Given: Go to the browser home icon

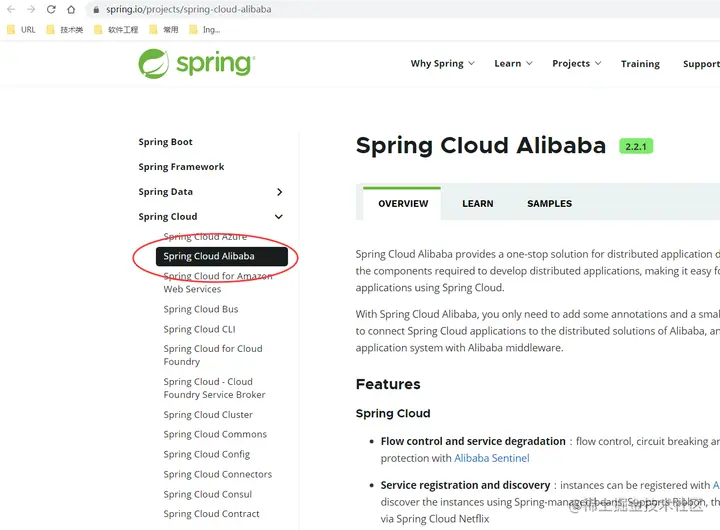Looking at the screenshot, I should pos(71,9).
